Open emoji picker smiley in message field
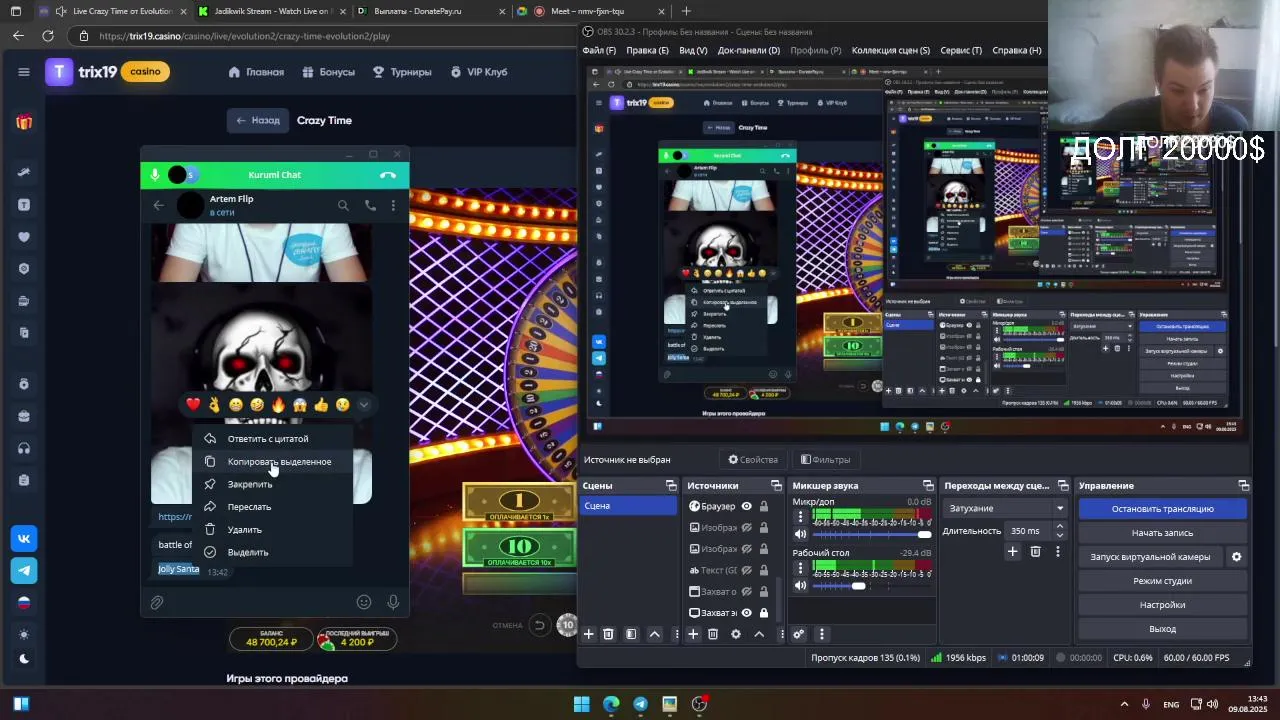The height and width of the screenshot is (720, 1280). (364, 602)
